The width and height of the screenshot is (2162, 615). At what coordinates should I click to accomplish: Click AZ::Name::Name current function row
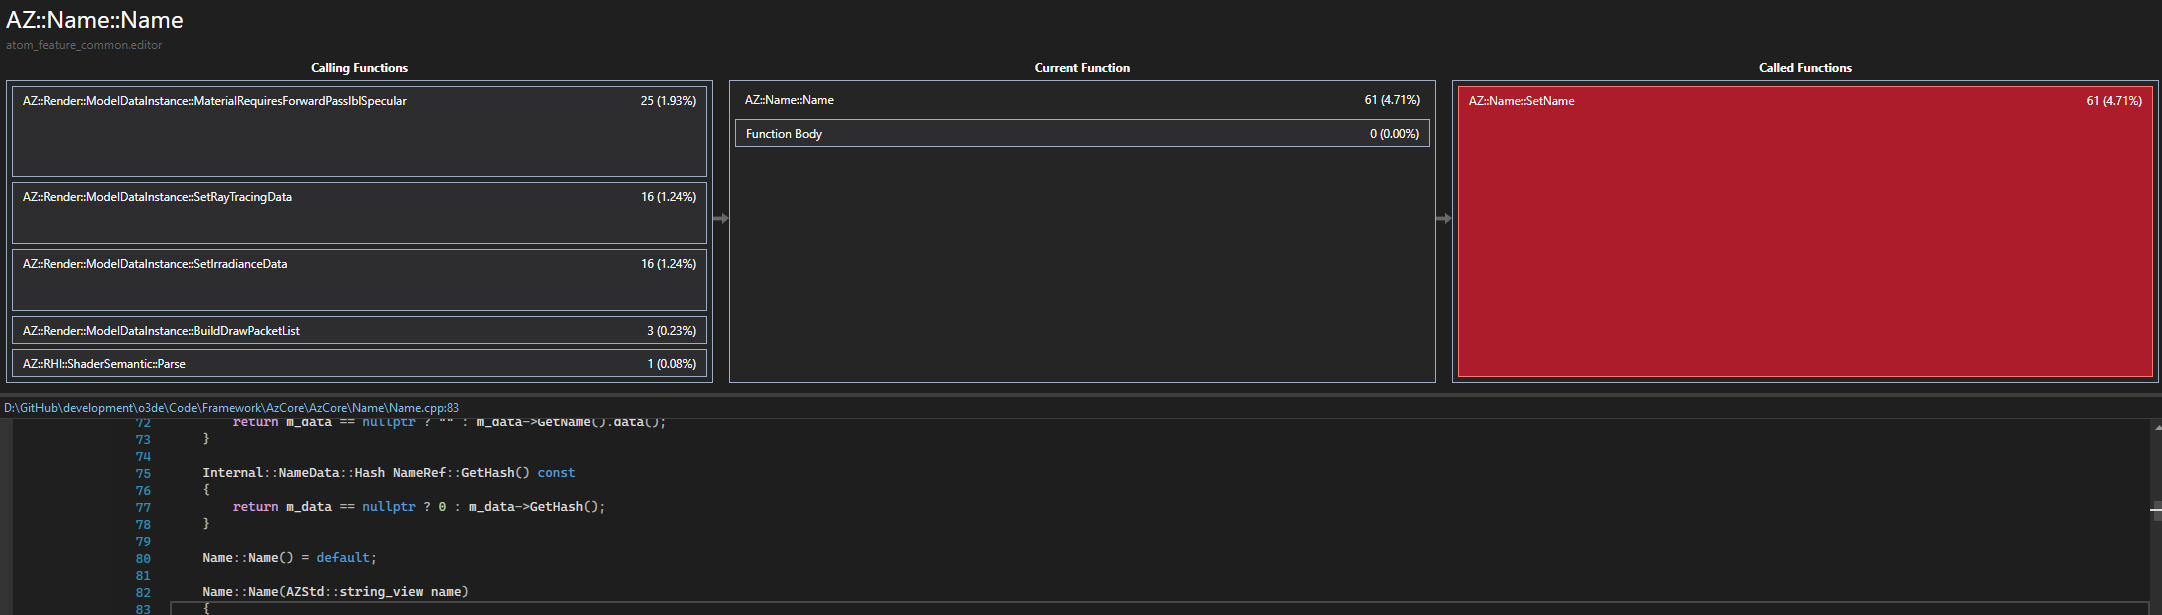coord(1082,100)
